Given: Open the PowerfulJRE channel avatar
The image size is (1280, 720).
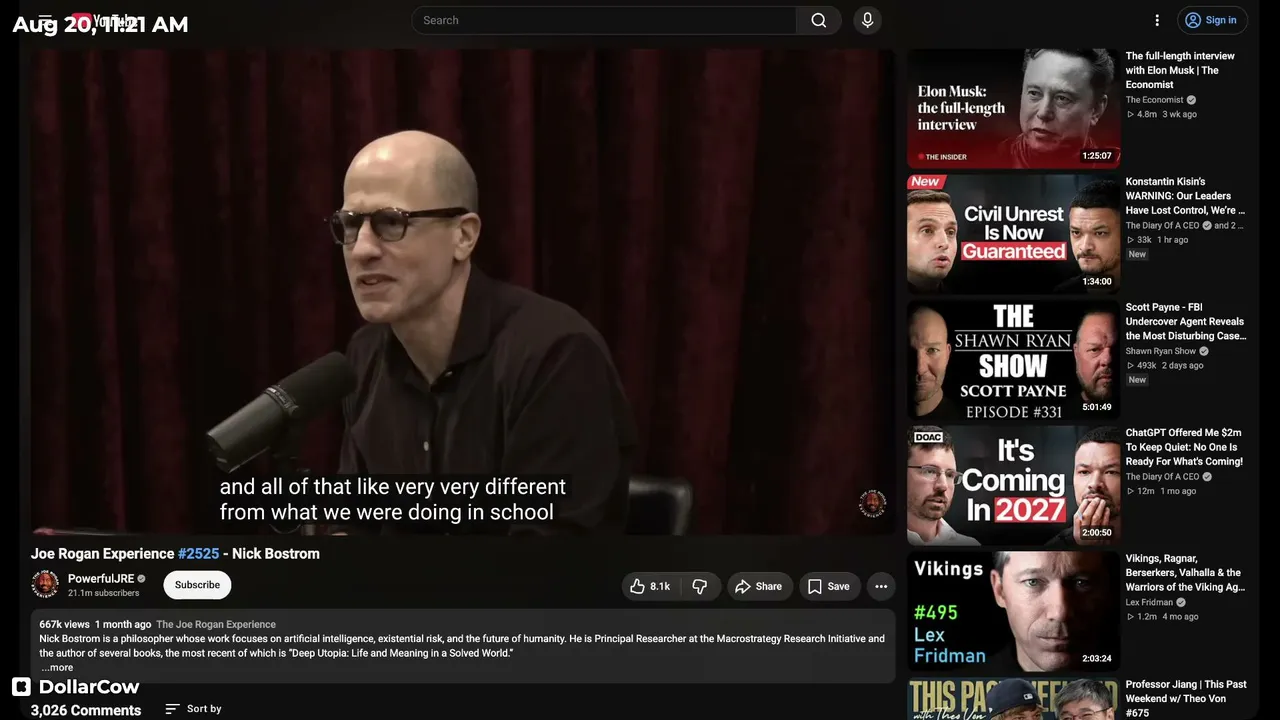Looking at the screenshot, I should click(x=45, y=584).
